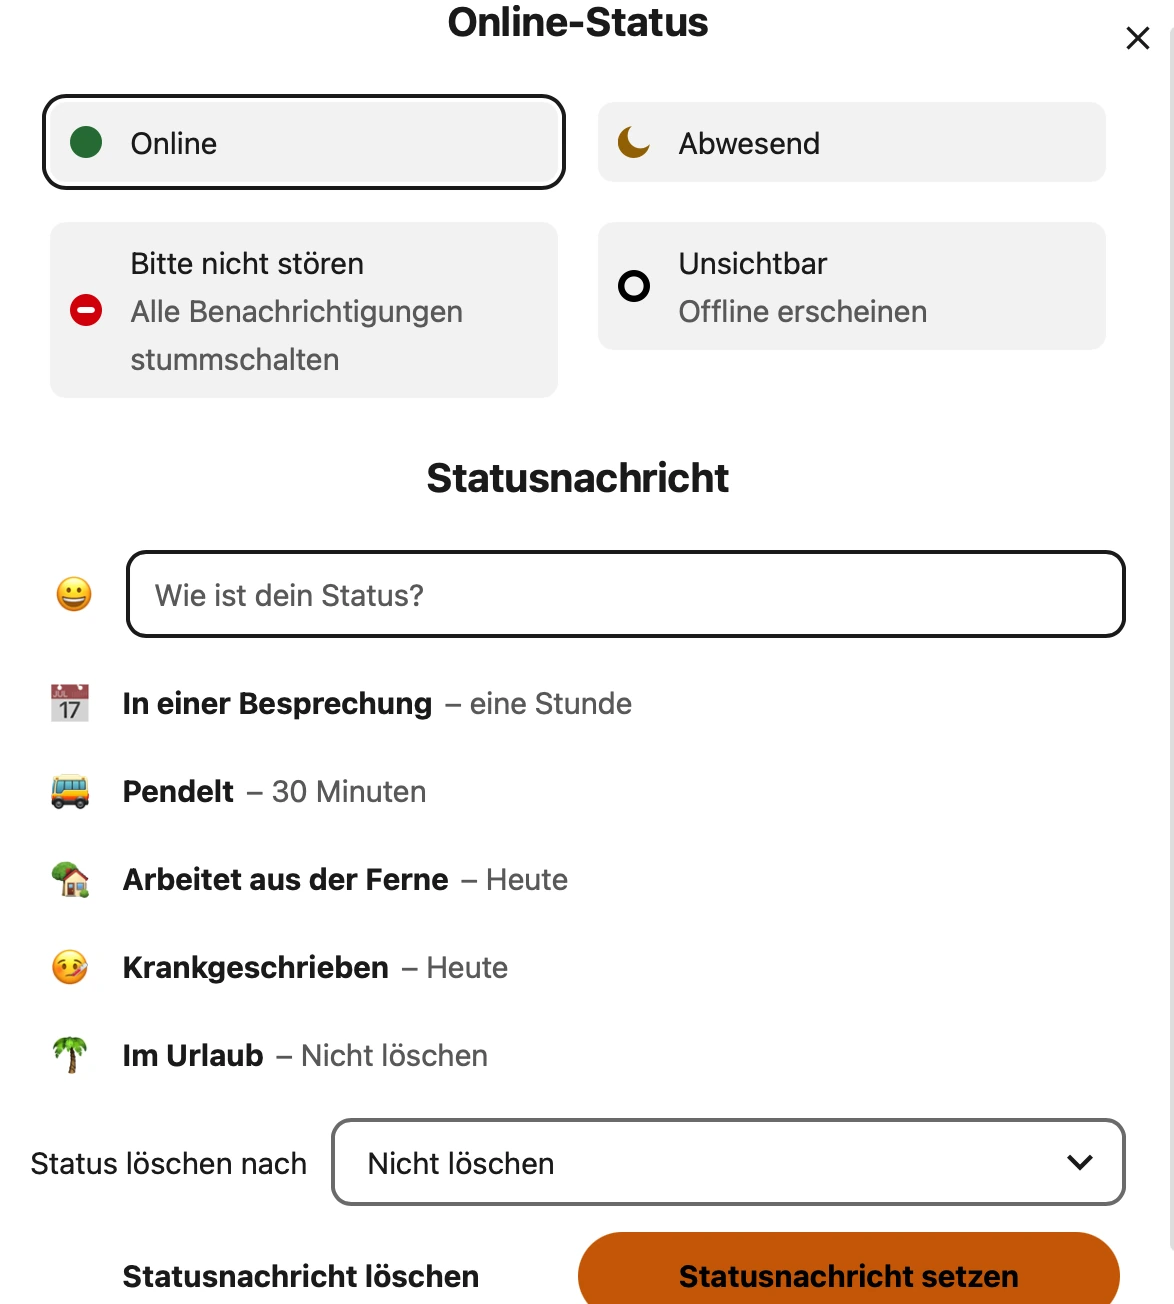Click the smiley emoji picker icon

coord(72,593)
